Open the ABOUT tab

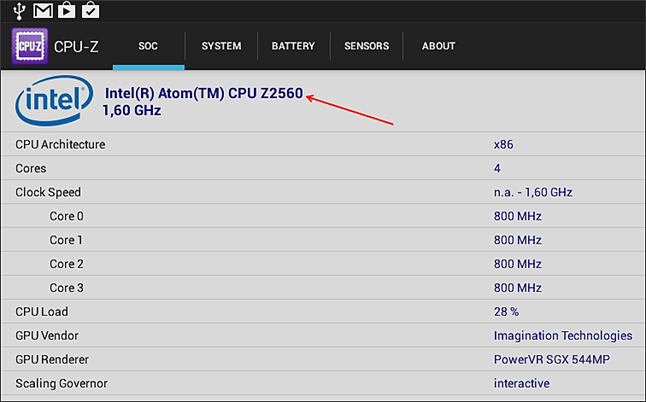438,46
